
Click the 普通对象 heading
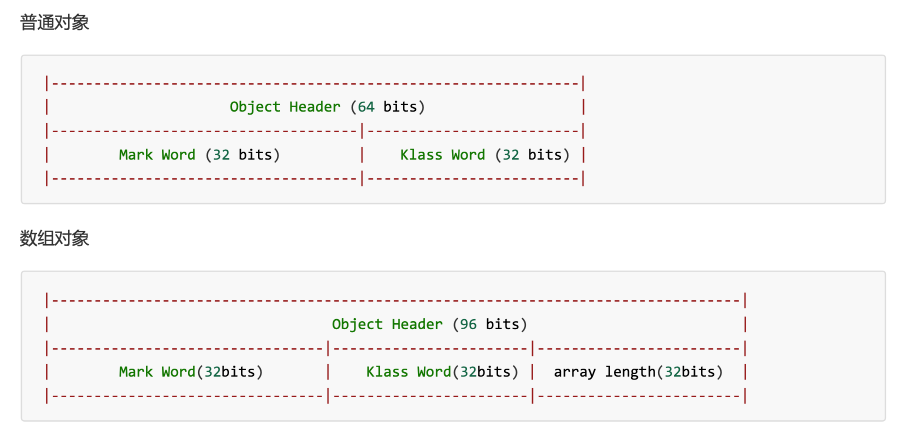[55, 22]
